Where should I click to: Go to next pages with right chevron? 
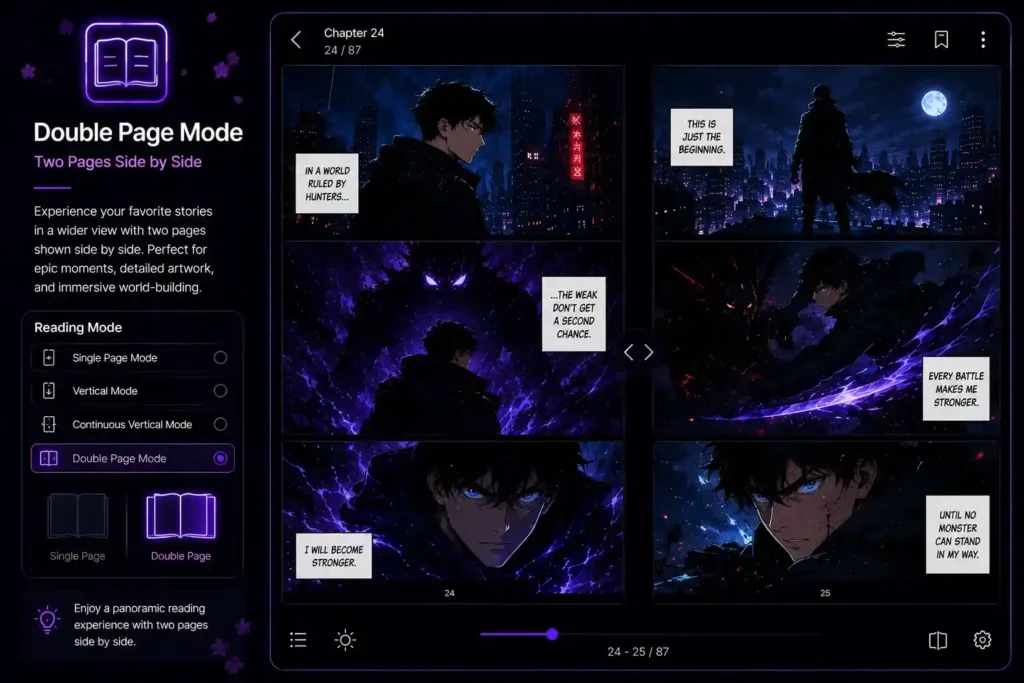648,353
